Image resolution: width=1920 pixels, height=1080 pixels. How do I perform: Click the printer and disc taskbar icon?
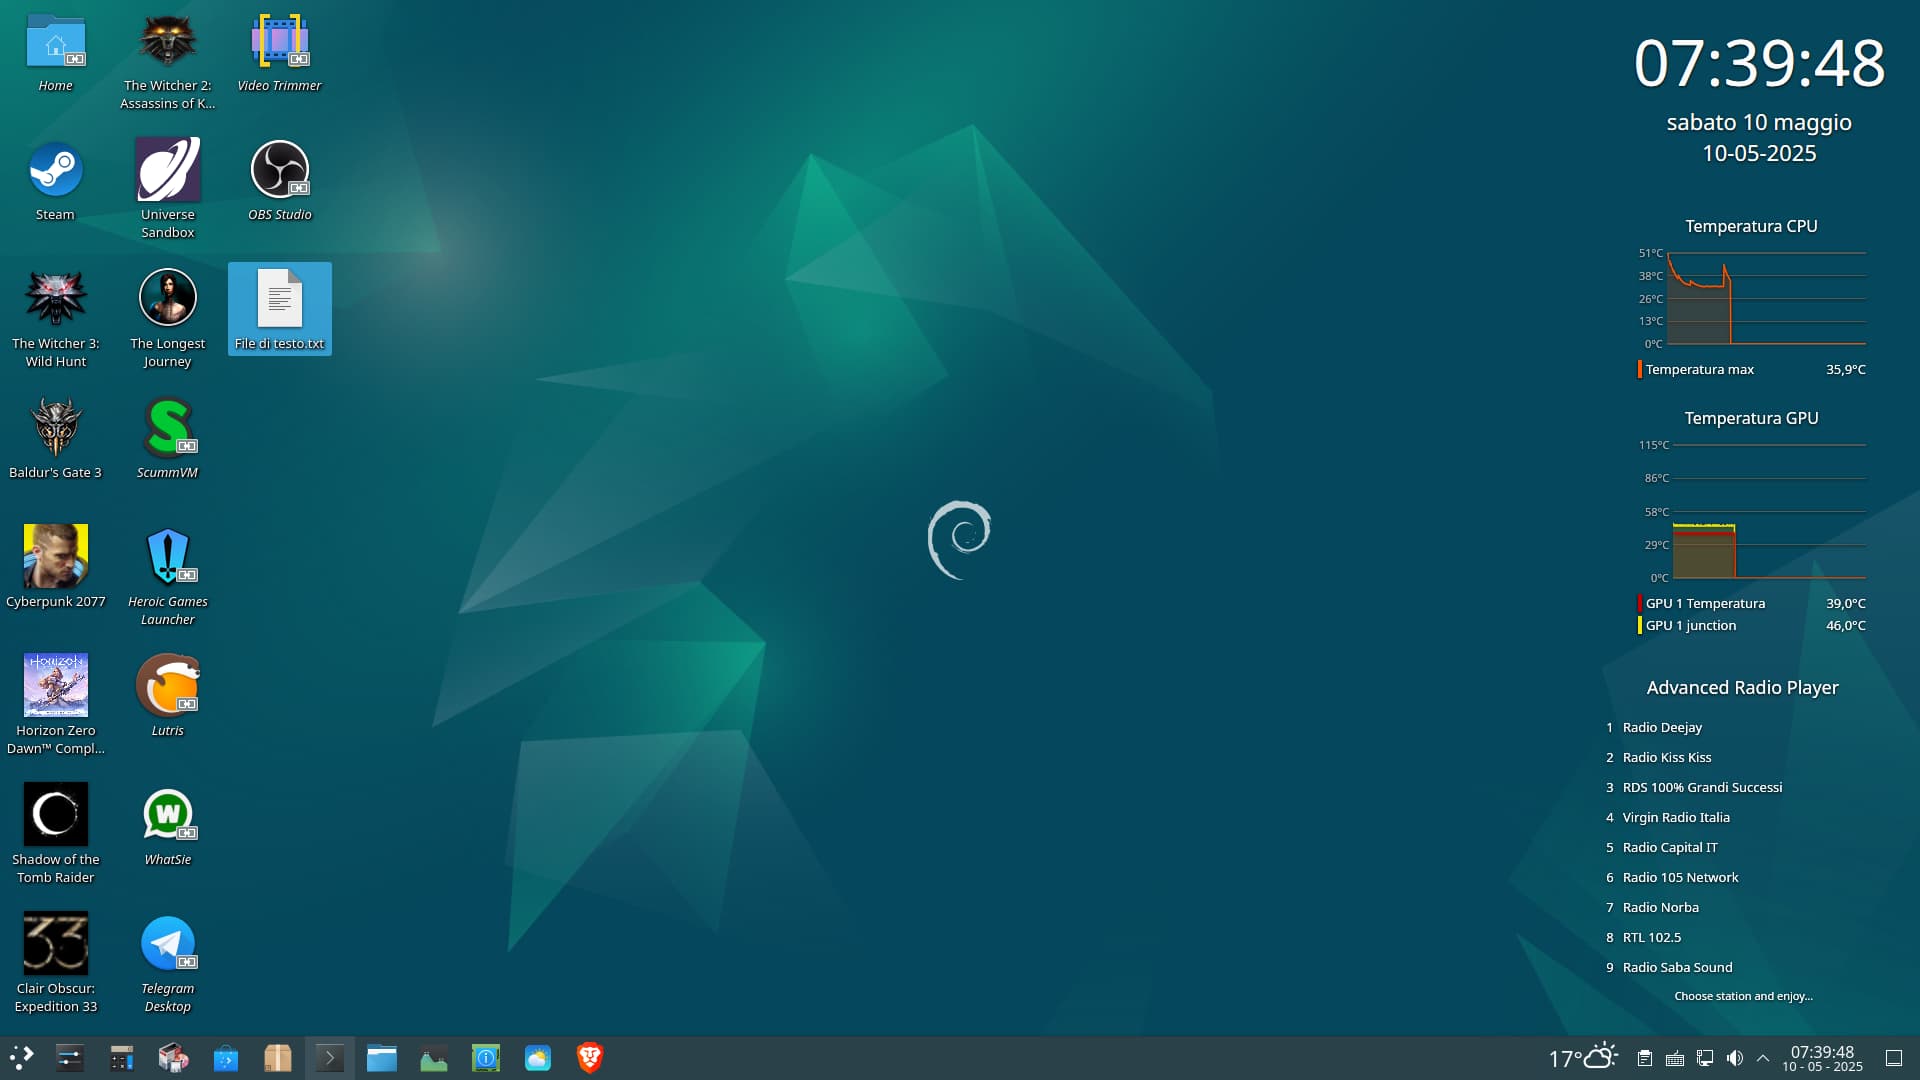pos(174,1058)
